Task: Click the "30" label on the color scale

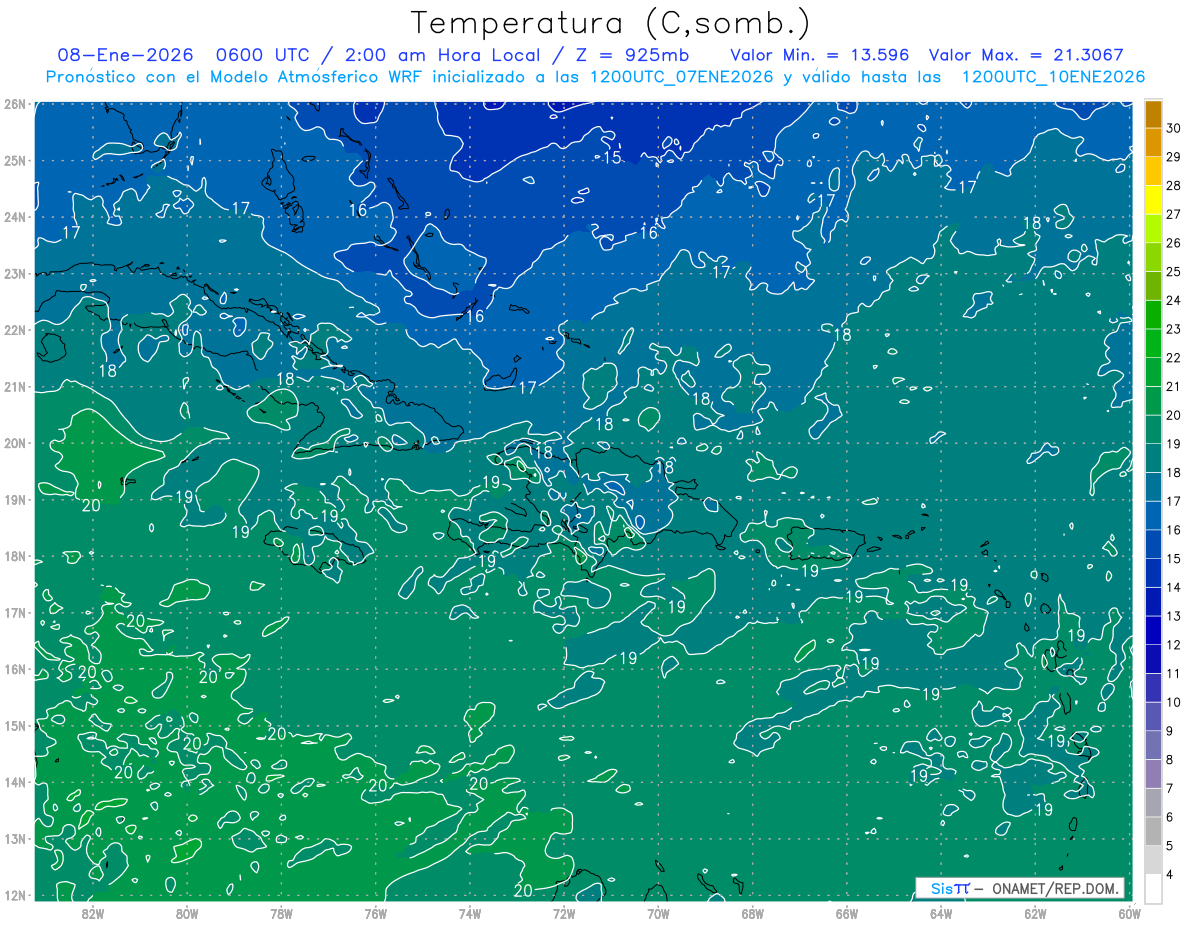Action: (1174, 128)
